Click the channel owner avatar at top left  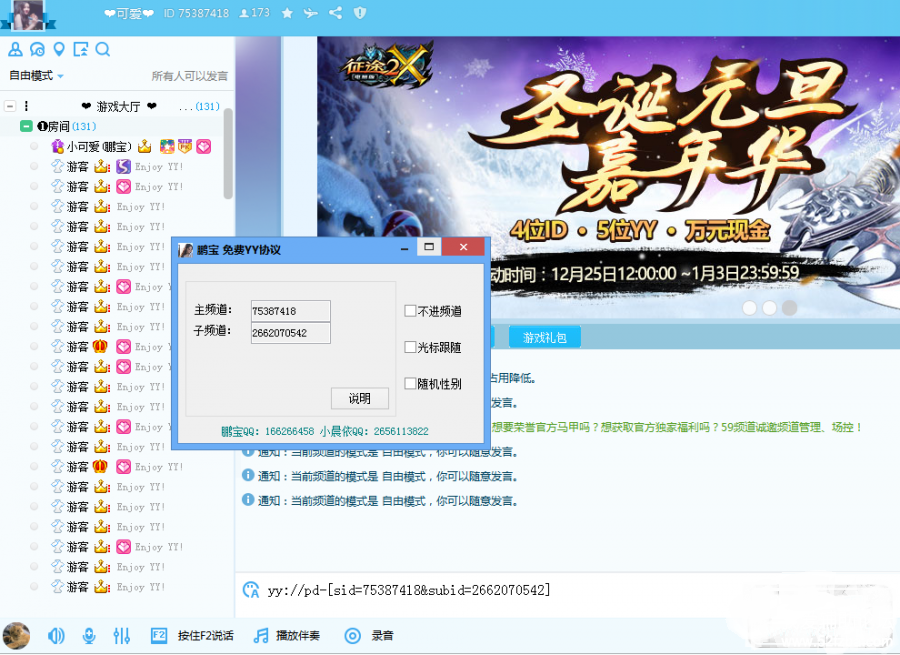click(x=28, y=15)
